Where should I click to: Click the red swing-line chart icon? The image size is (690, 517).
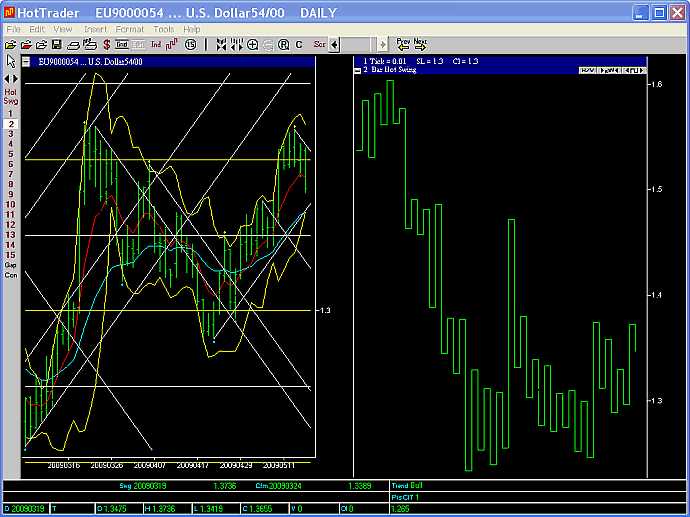[x=172, y=44]
